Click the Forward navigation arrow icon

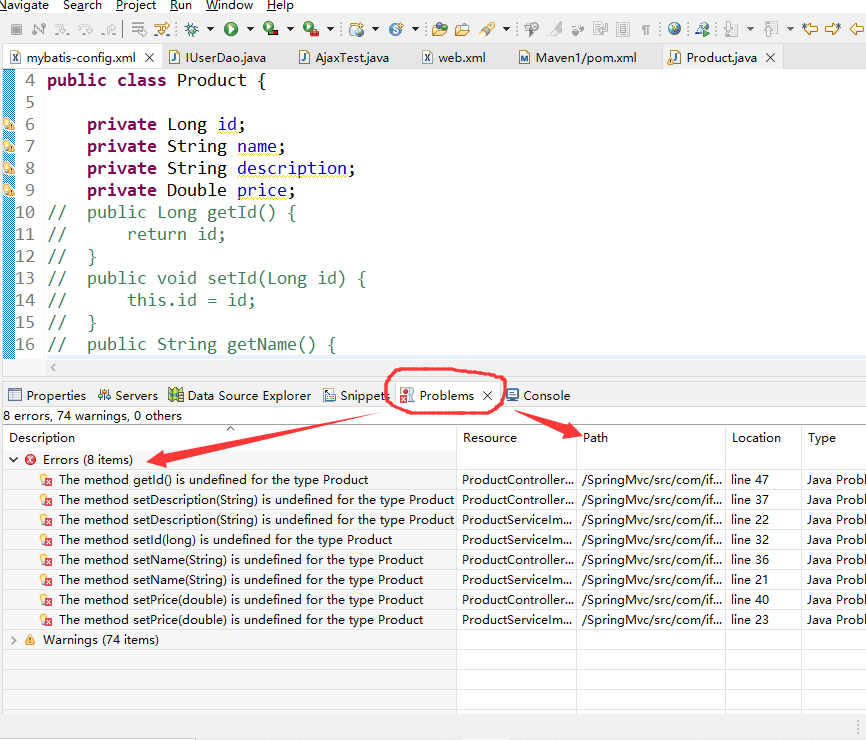(x=833, y=29)
